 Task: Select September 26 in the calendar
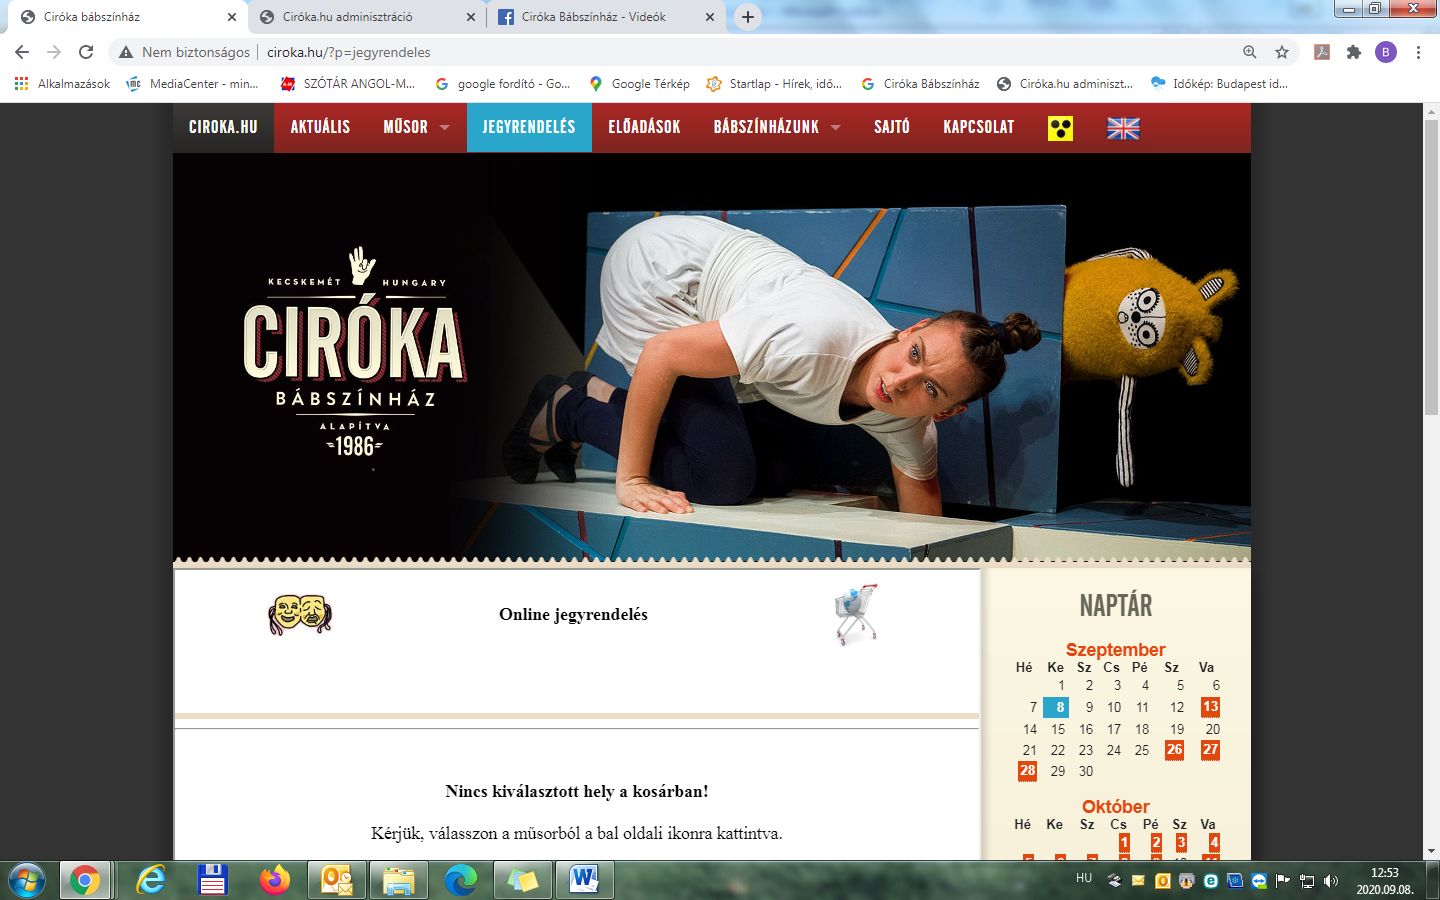[x=1174, y=749]
